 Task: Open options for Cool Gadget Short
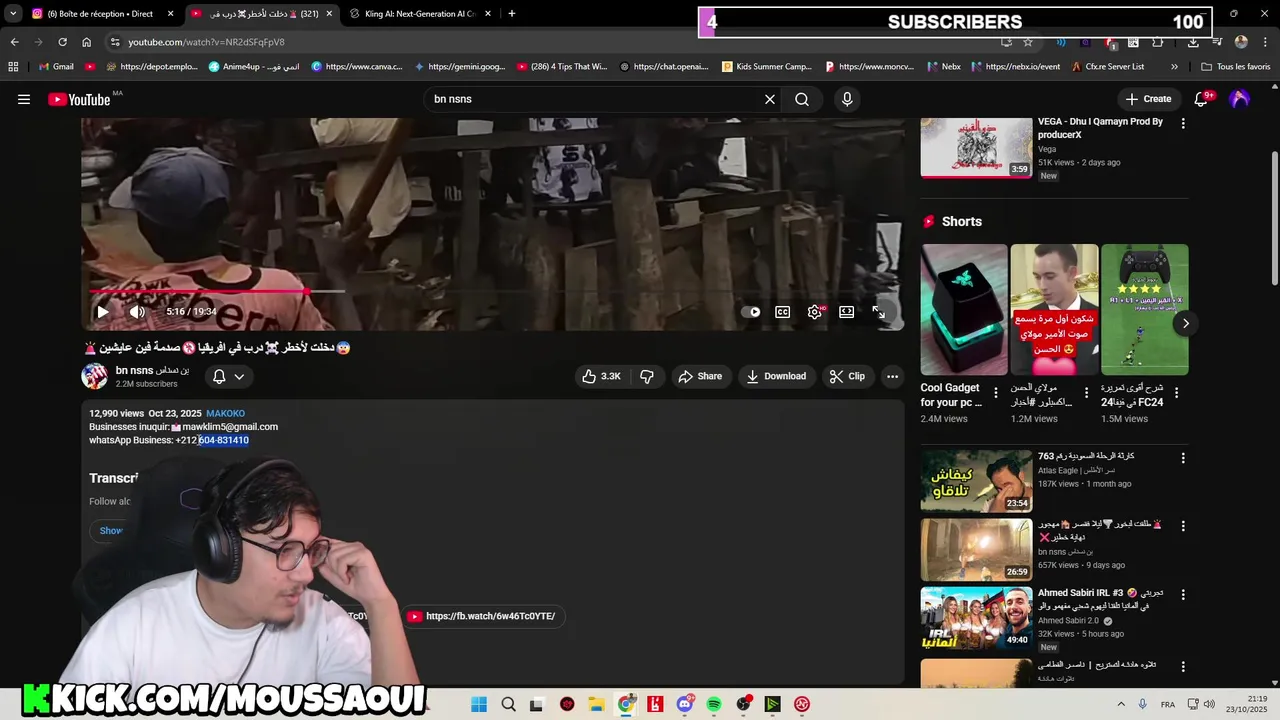click(996, 393)
